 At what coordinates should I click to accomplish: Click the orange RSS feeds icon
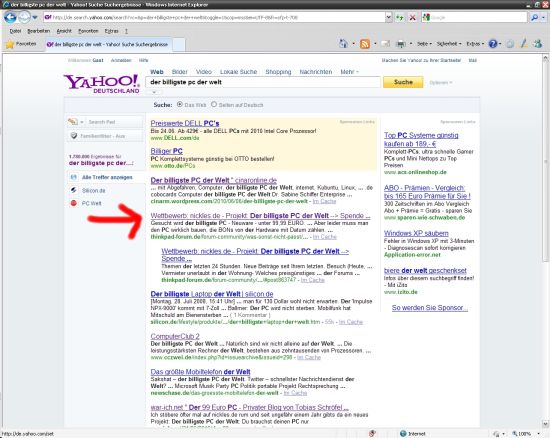click(x=365, y=44)
